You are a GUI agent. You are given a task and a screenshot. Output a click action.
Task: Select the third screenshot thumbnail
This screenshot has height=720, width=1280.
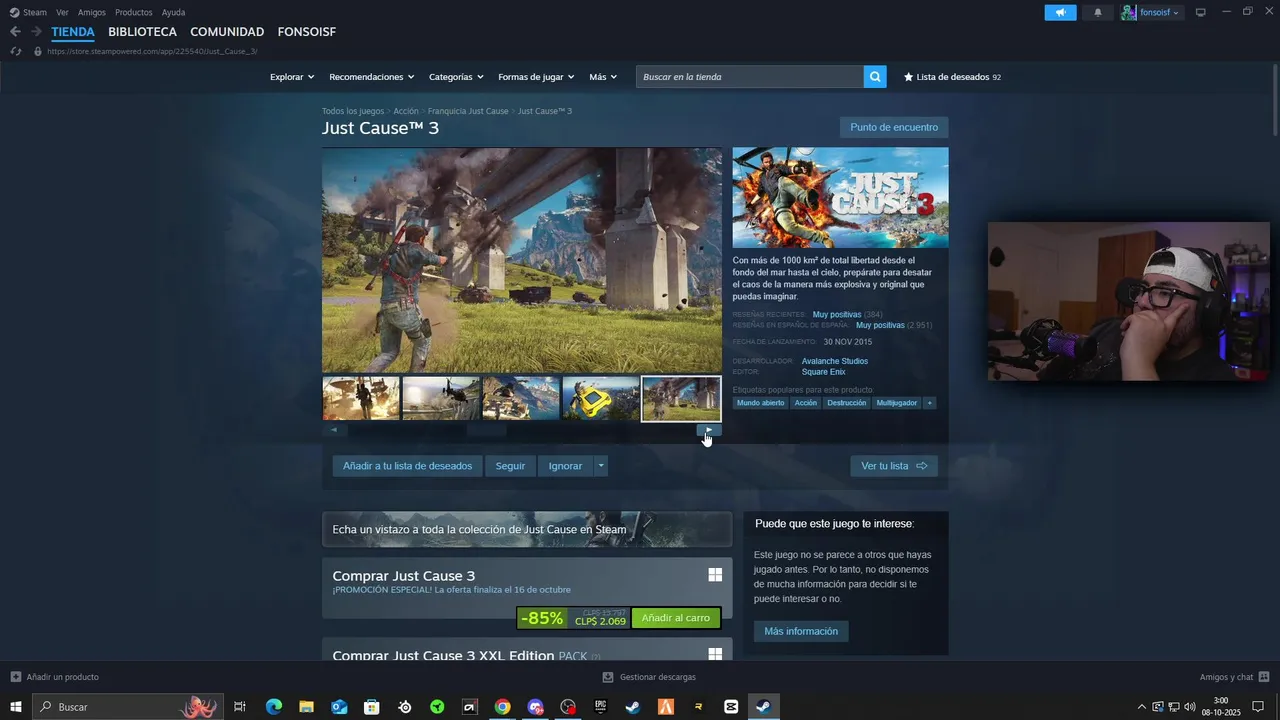pos(521,398)
